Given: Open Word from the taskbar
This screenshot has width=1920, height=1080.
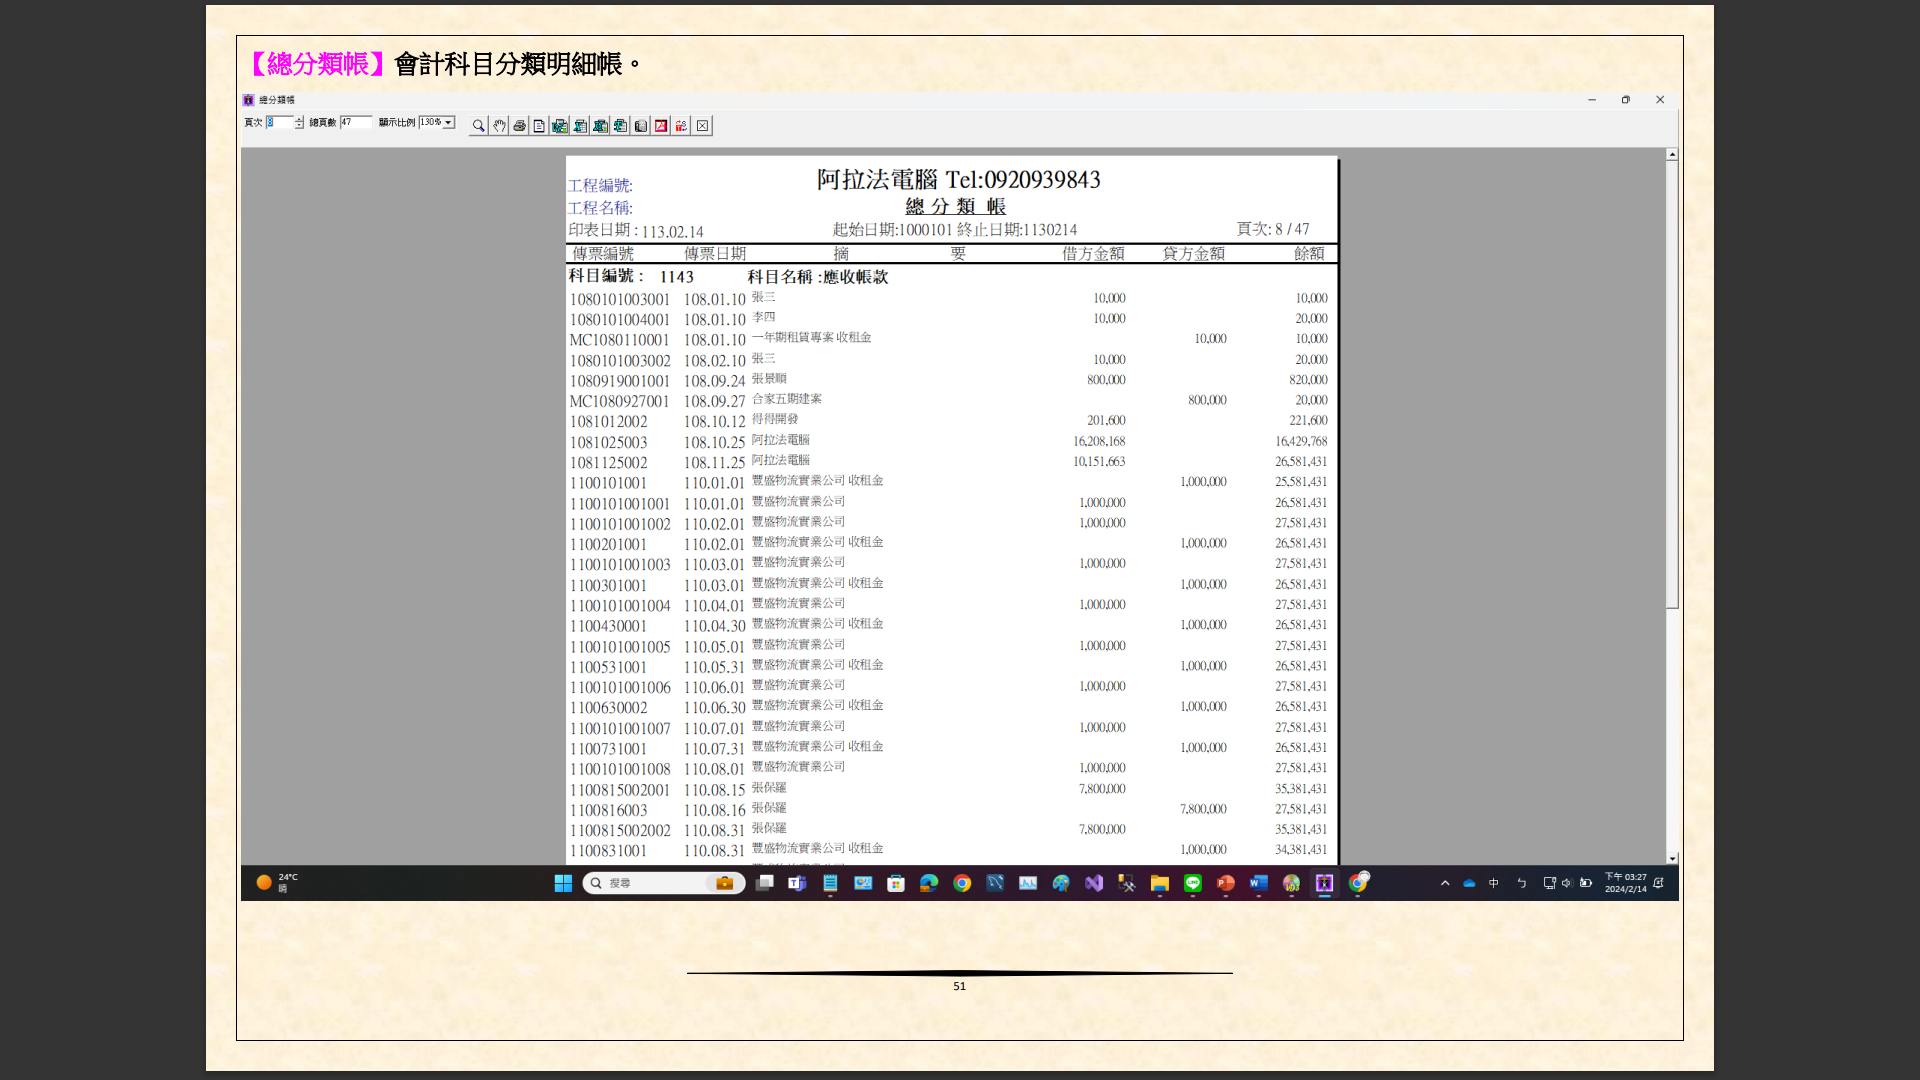Looking at the screenshot, I should click(1259, 883).
